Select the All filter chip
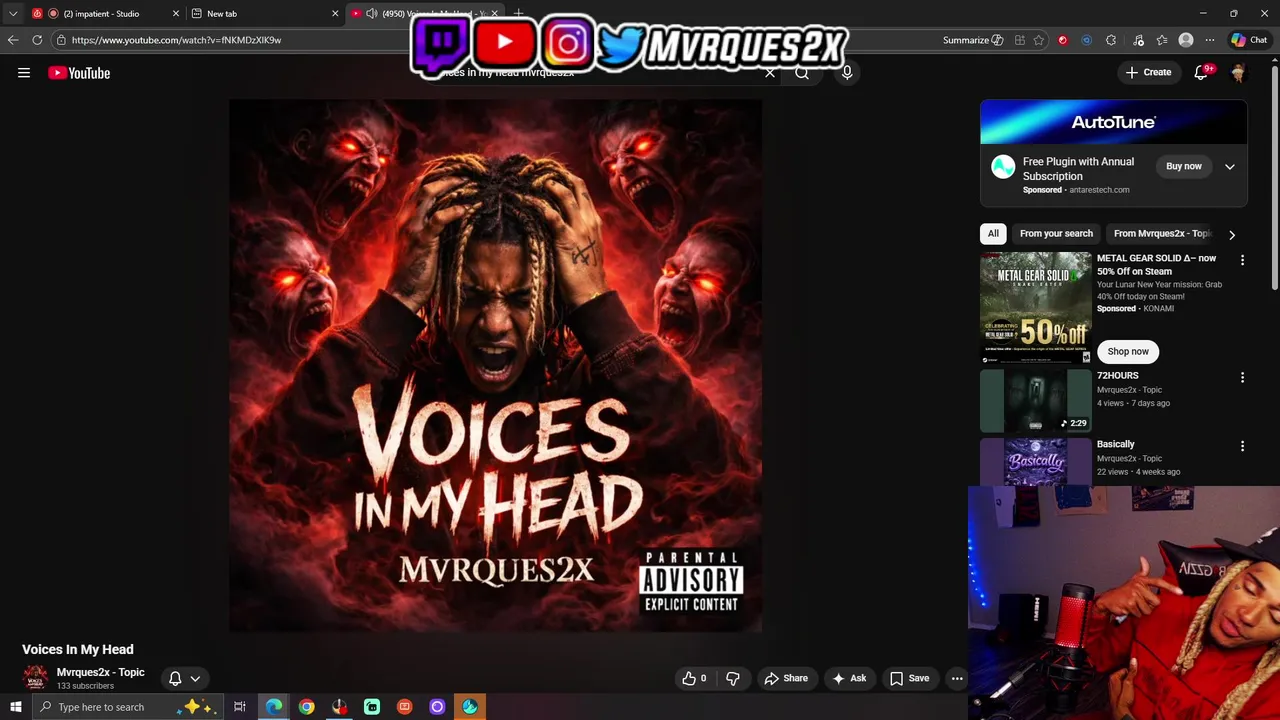The image size is (1280, 720). click(x=993, y=233)
